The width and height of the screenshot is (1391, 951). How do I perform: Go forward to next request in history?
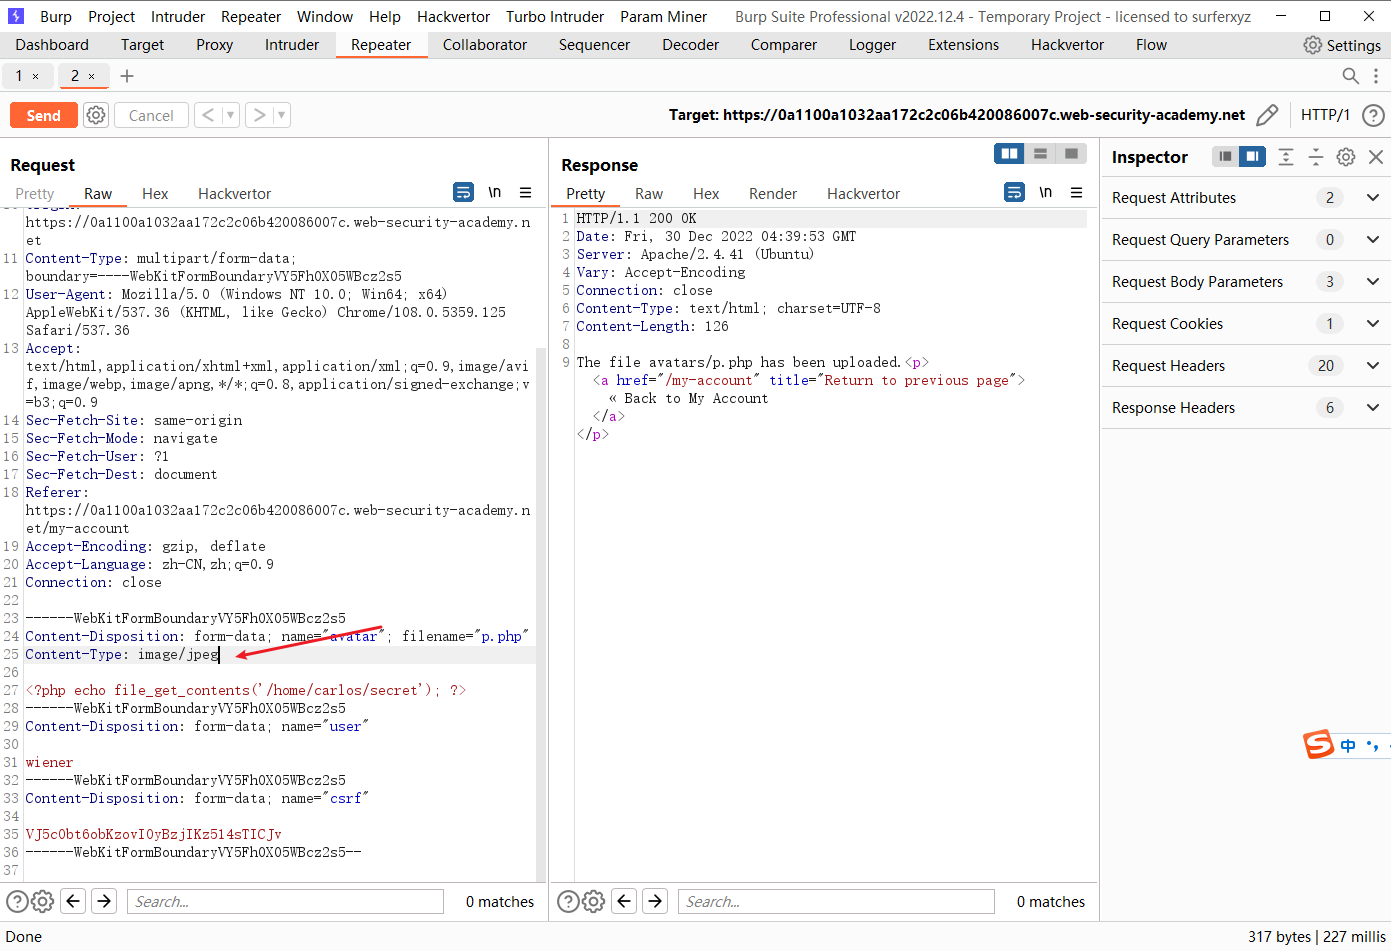point(259,115)
